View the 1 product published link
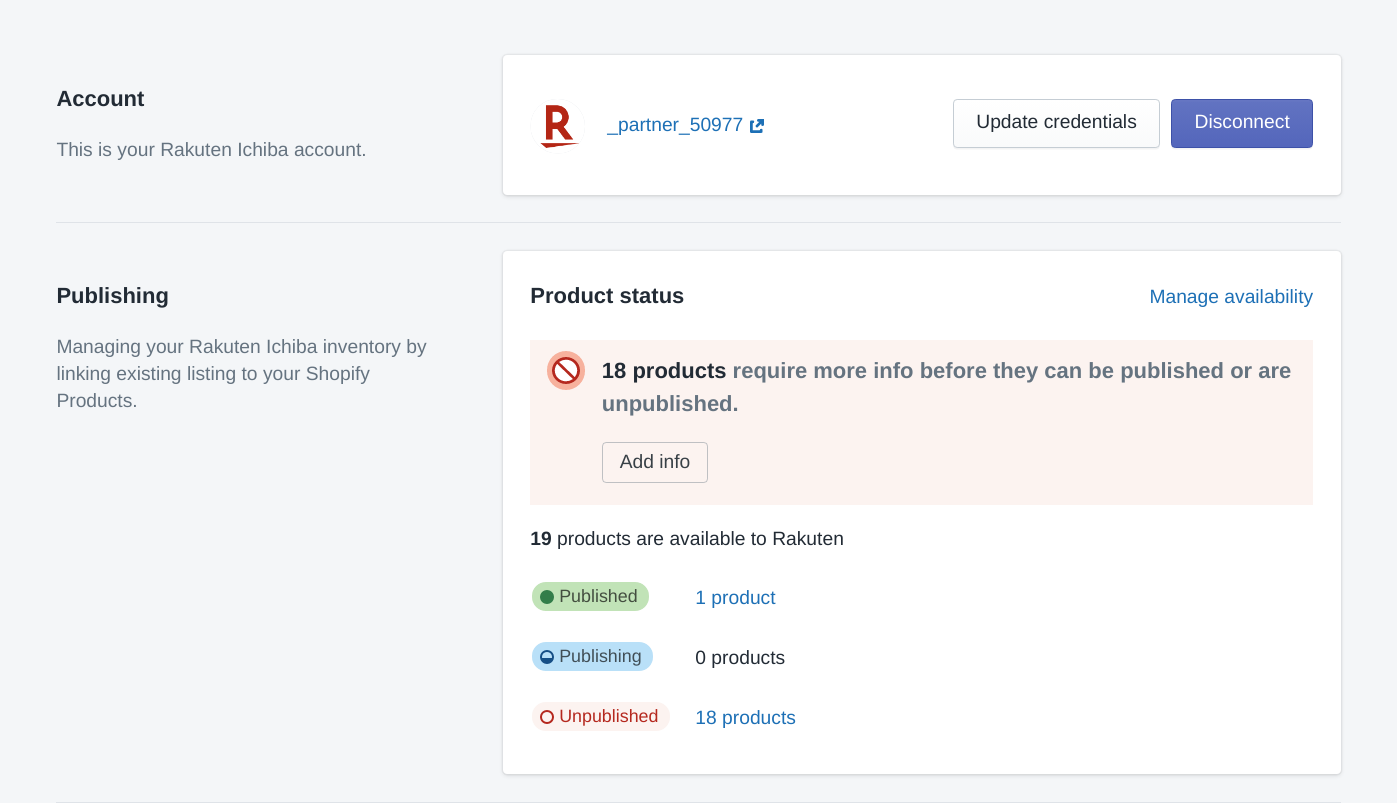 [x=735, y=598]
